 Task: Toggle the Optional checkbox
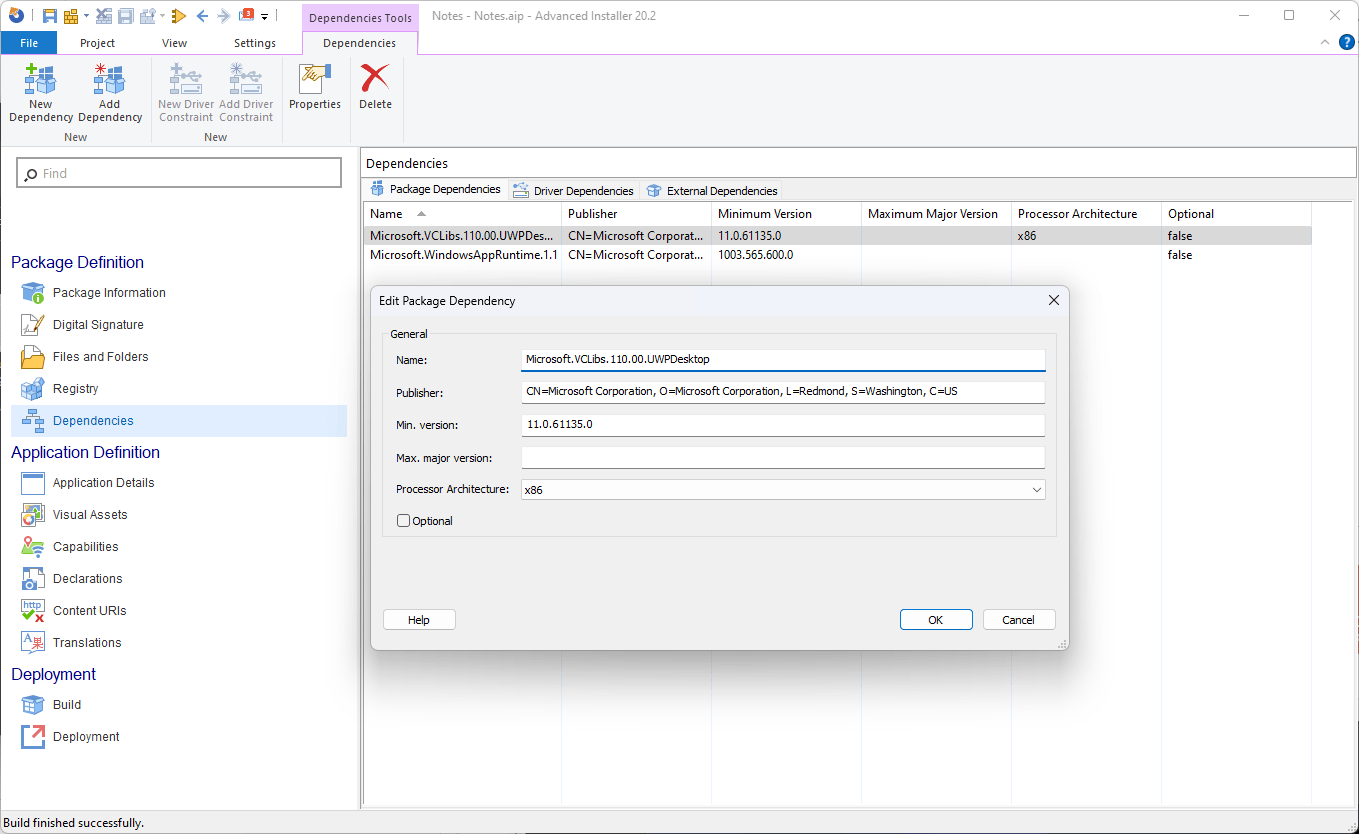pyautogui.click(x=404, y=521)
